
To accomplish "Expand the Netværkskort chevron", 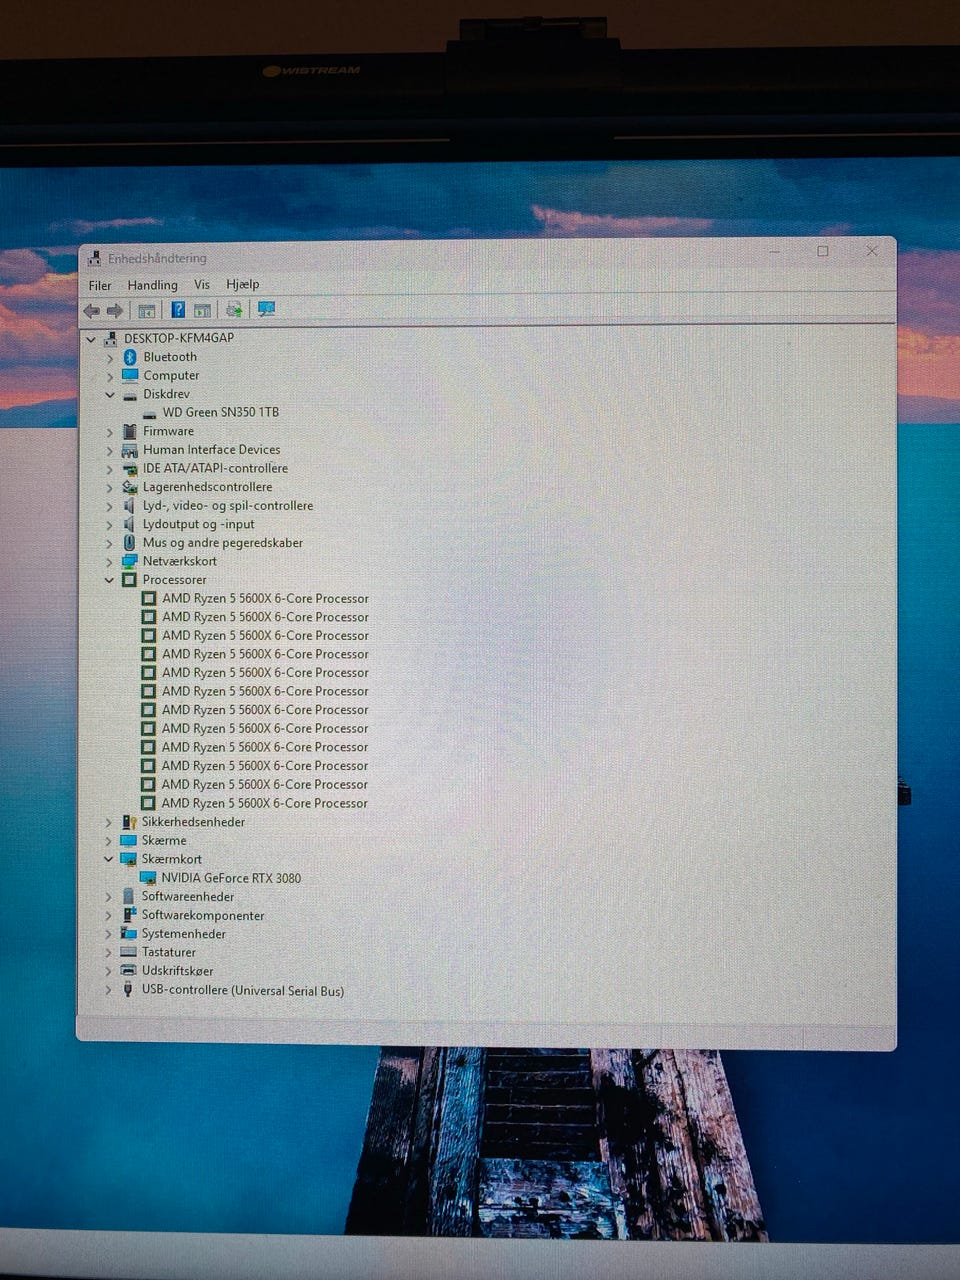I will pos(109,562).
